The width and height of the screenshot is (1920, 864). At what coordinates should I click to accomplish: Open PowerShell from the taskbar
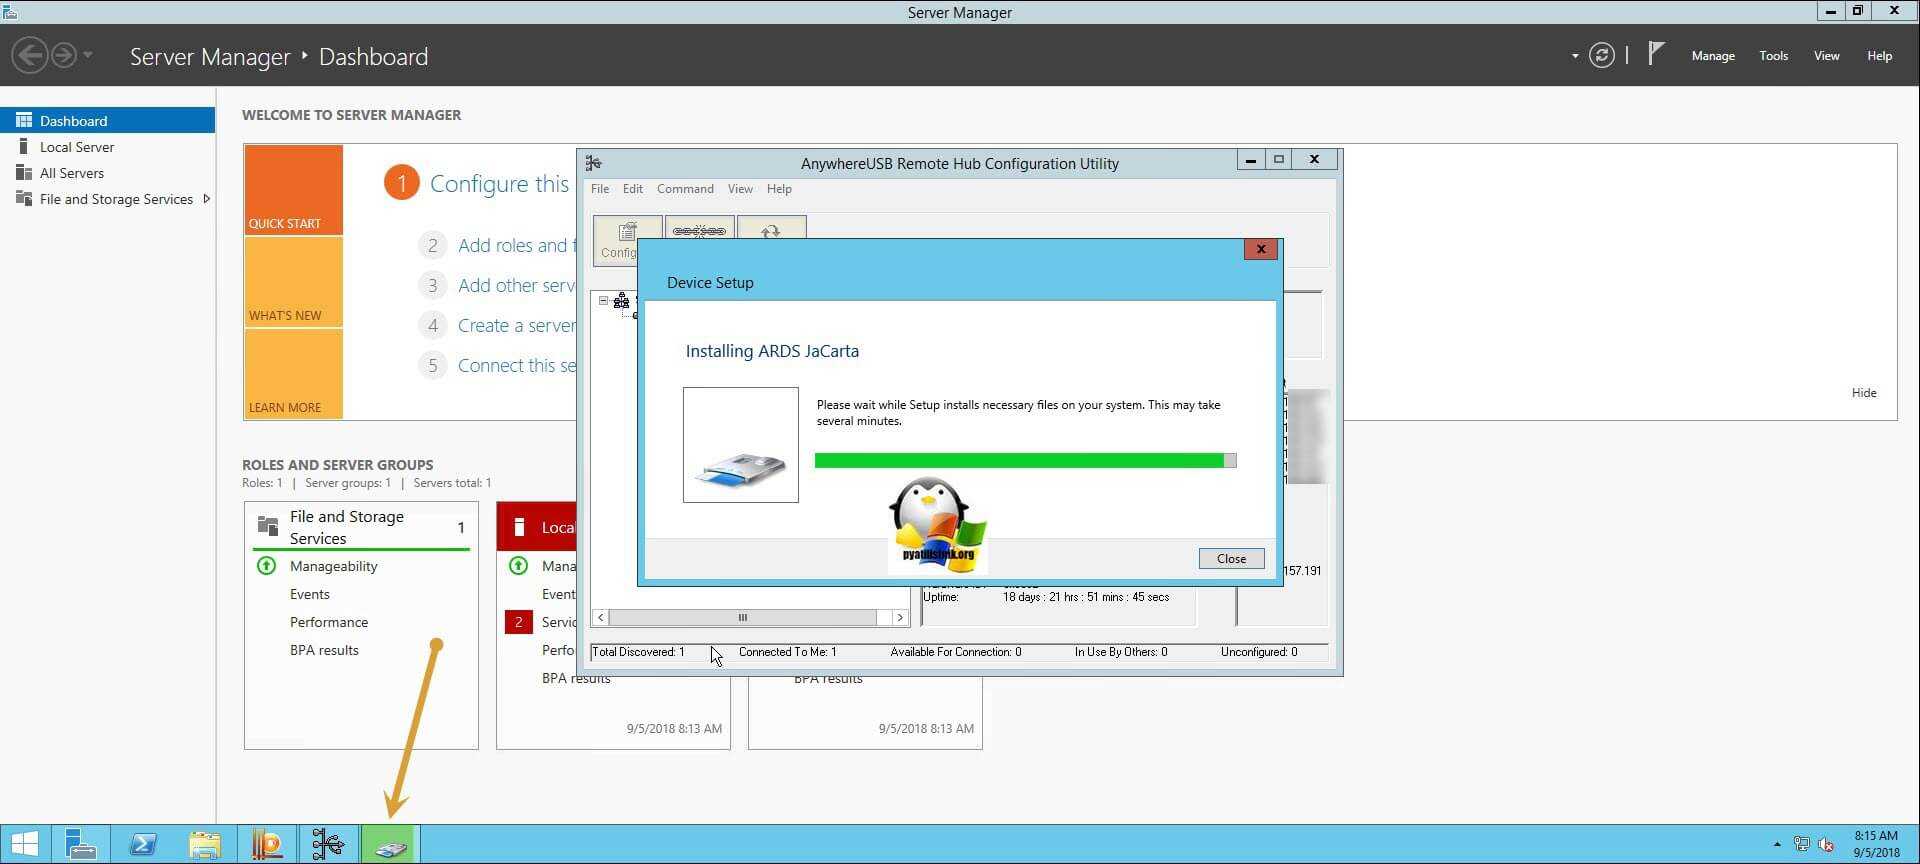[143, 845]
